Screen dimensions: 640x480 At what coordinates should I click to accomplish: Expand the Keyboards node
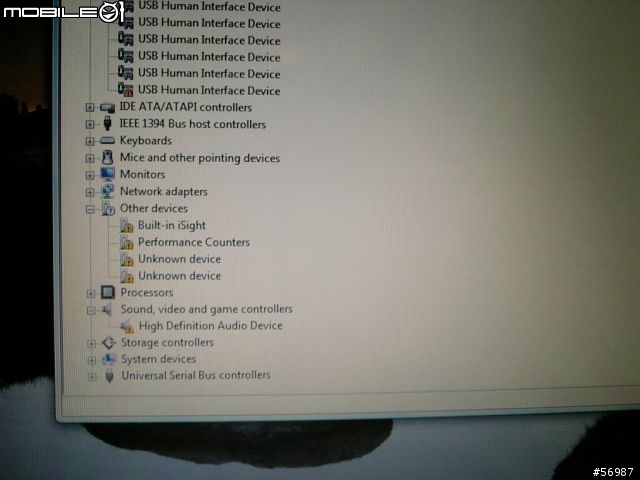pos(90,141)
